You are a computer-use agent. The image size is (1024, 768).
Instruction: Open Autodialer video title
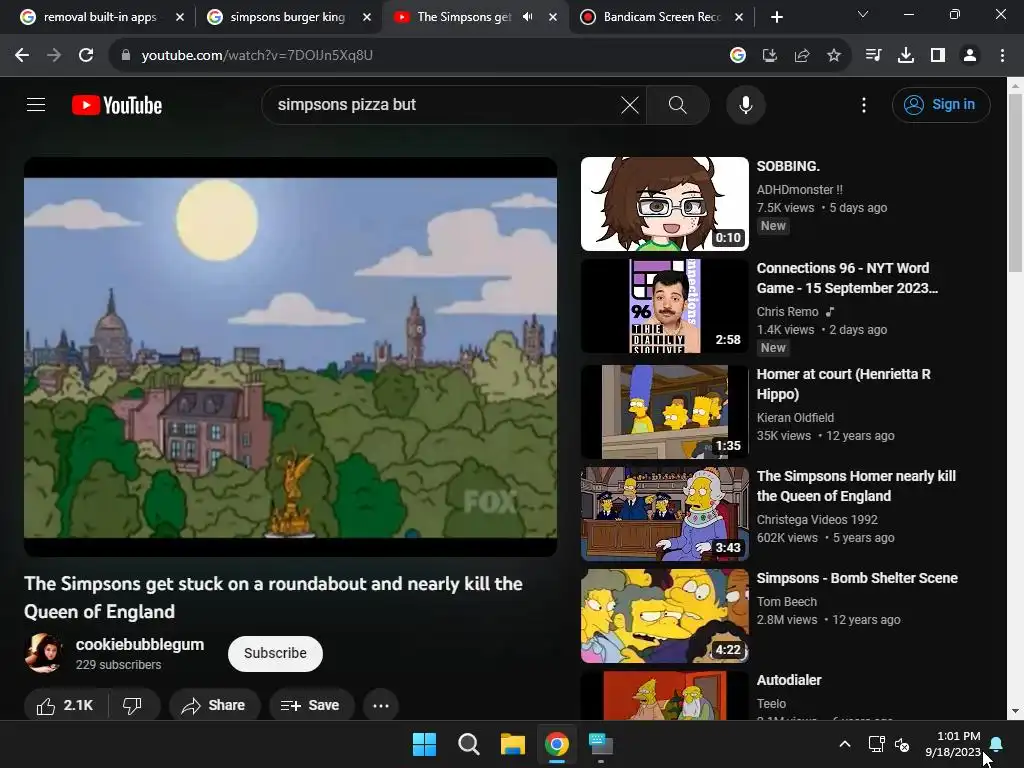point(789,680)
